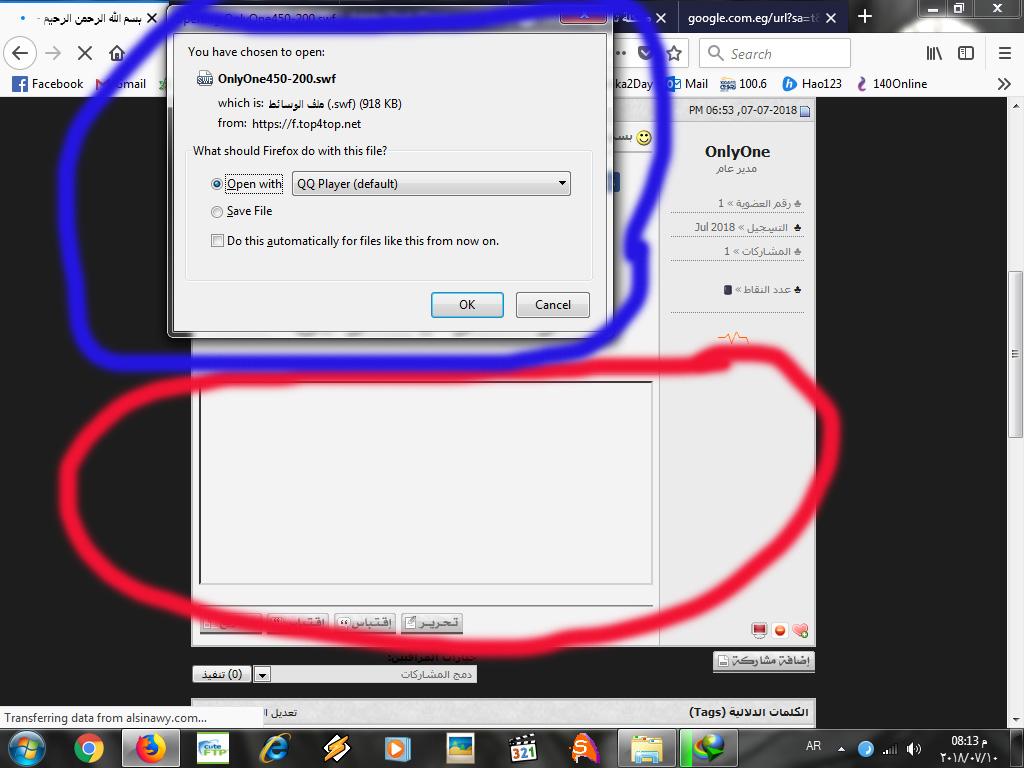Toggle the Firefox sidebar icon

click(966, 54)
